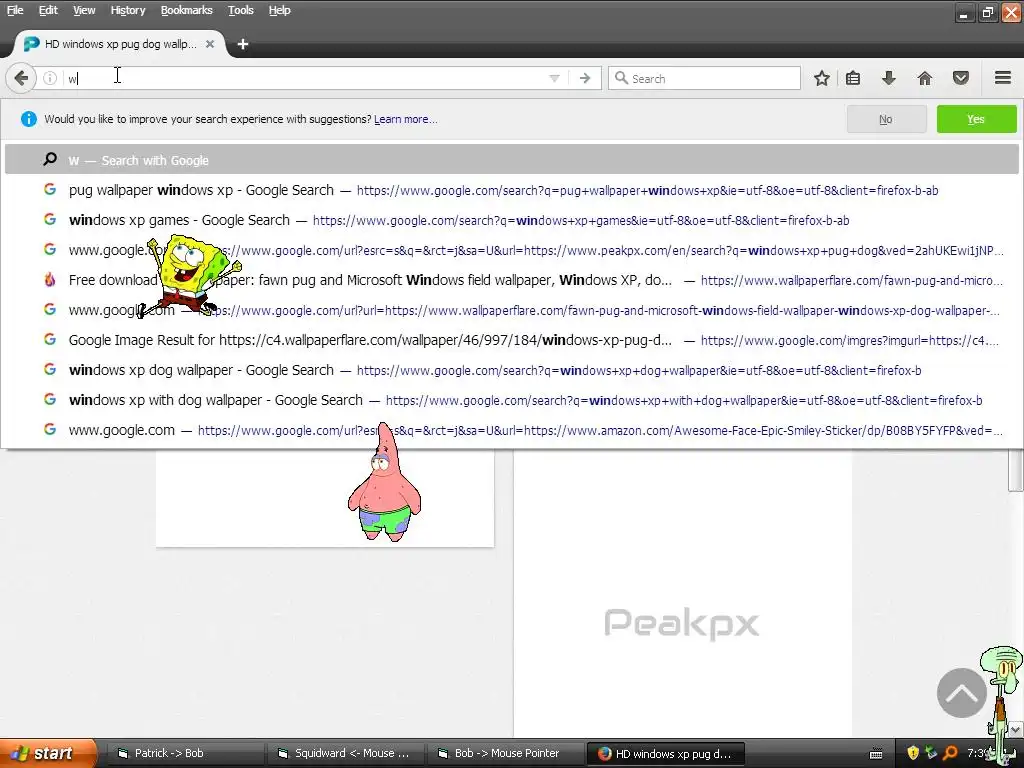Go back with the back arrow button
Viewport: 1024px width, 768px height.
point(21,78)
